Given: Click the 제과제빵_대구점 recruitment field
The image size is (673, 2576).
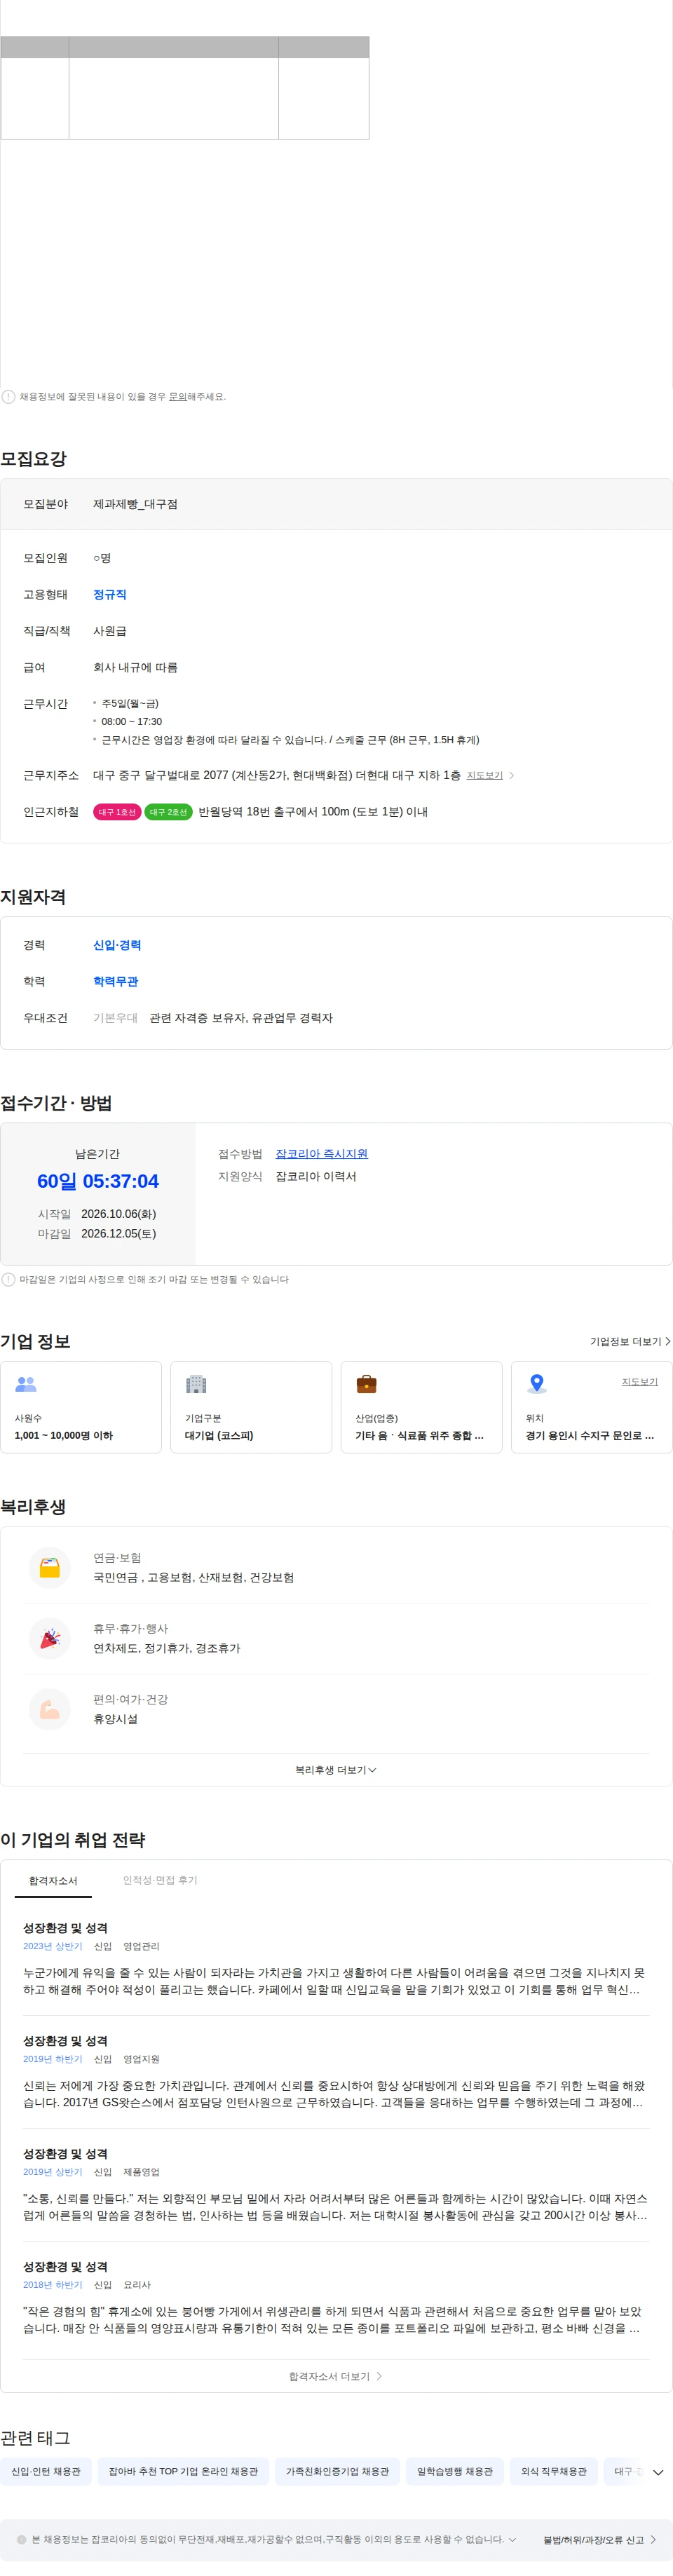Looking at the screenshot, I should click(x=135, y=505).
